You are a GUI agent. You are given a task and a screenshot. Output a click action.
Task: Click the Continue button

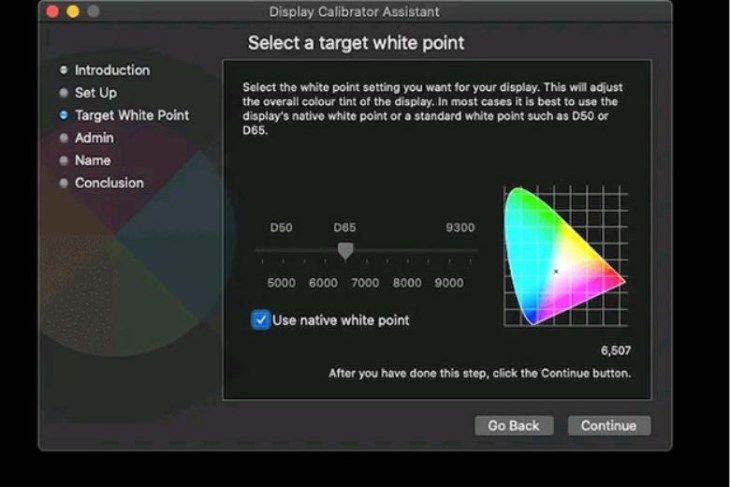coord(609,426)
